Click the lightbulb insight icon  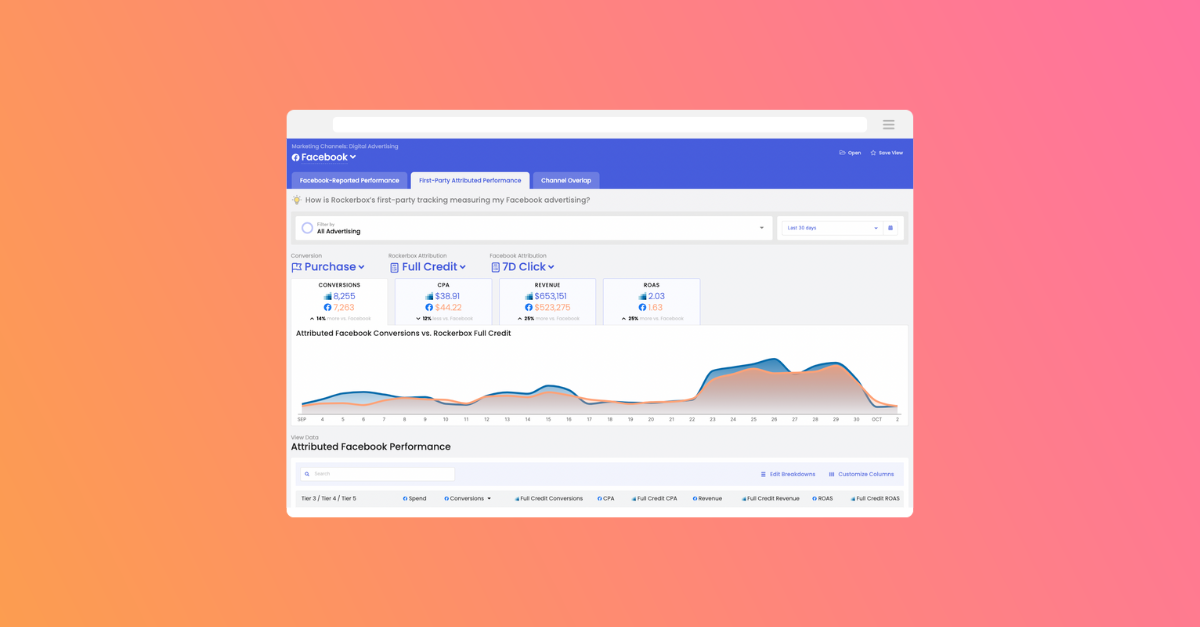point(297,200)
